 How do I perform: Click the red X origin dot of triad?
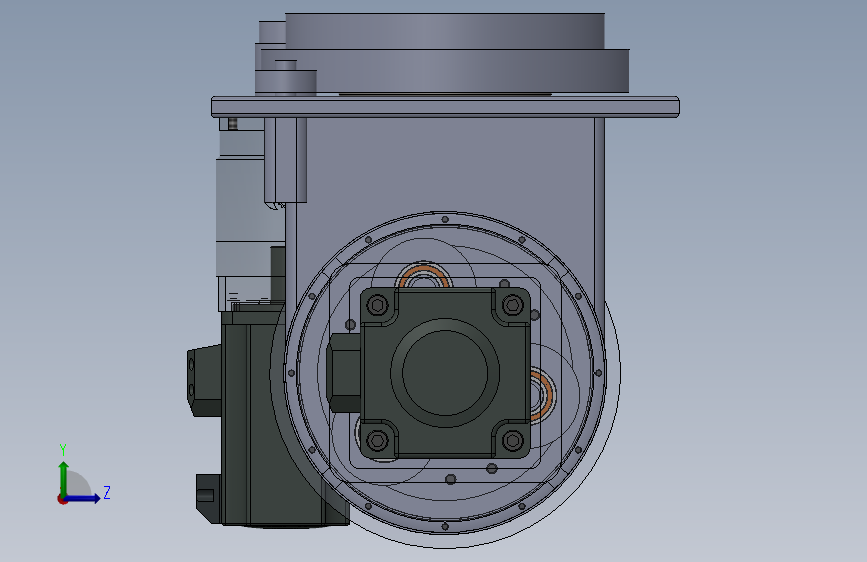tap(62, 499)
